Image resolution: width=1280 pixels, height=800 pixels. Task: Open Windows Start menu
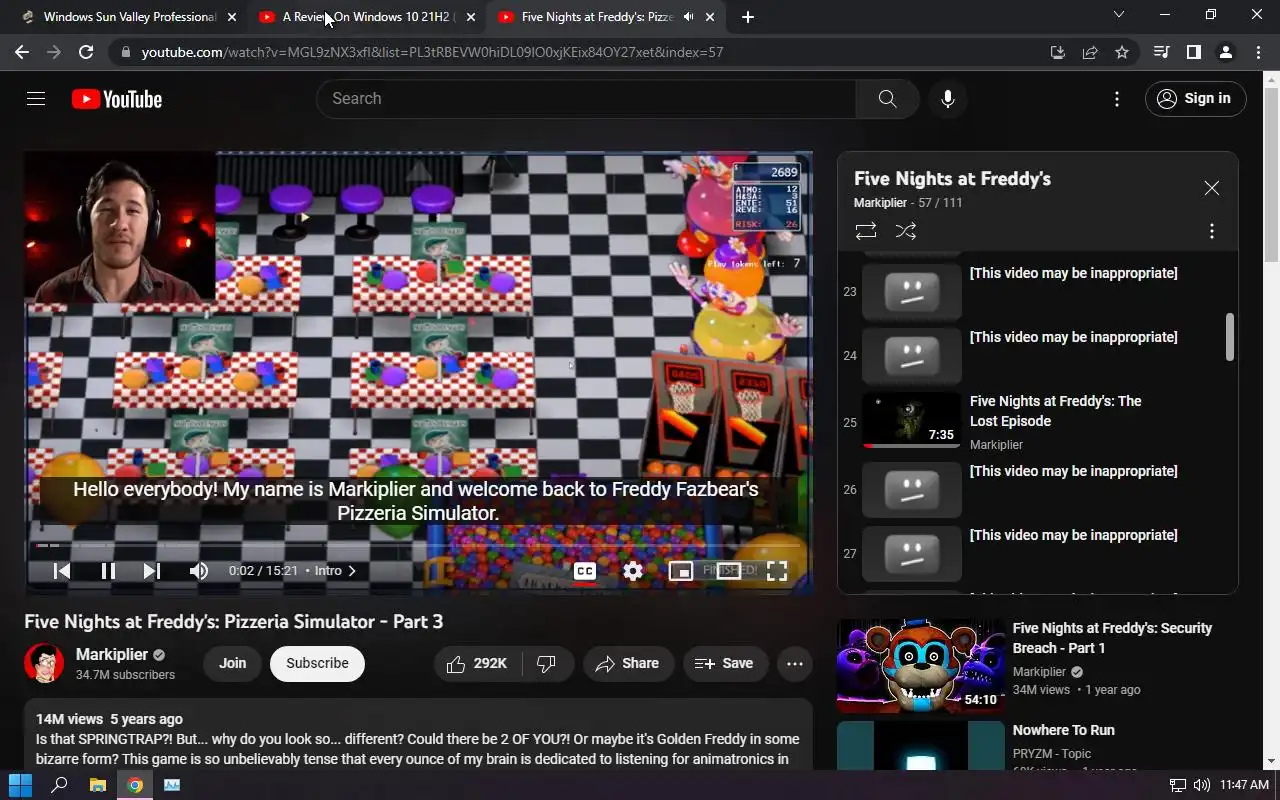(20, 785)
